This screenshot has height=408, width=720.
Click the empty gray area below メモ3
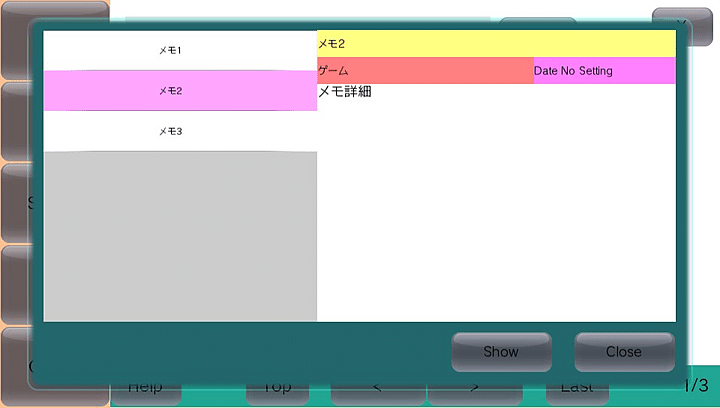click(x=180, y=236)
